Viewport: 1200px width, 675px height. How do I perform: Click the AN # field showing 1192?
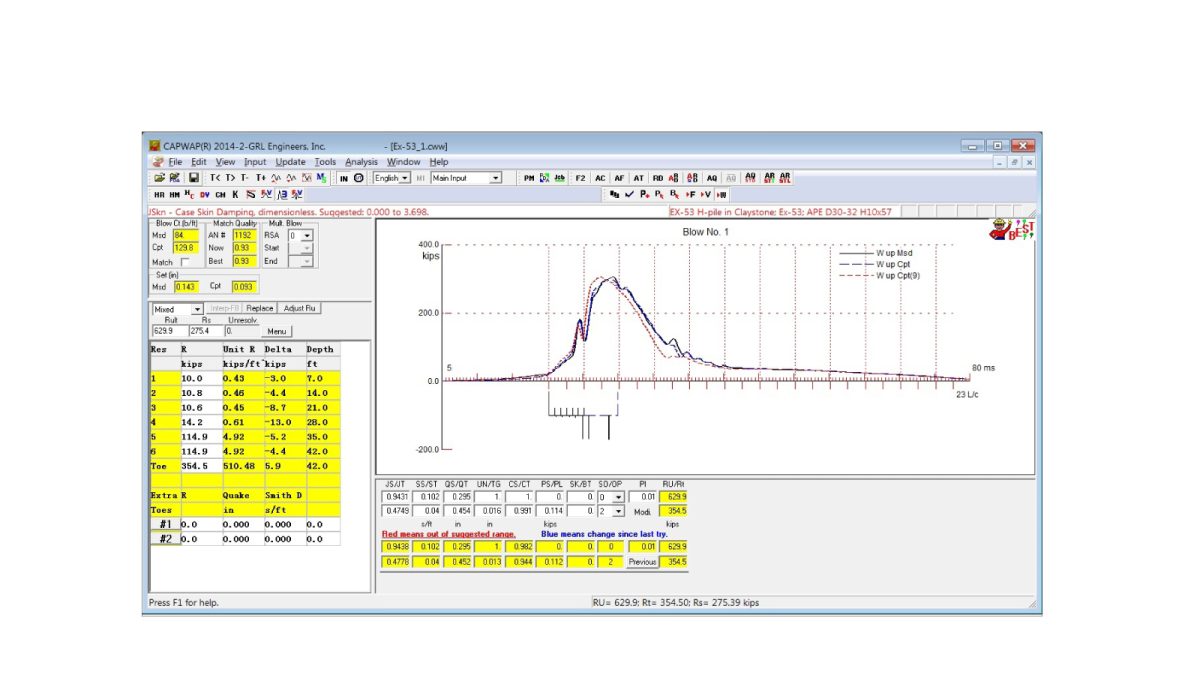pyautogui.click(x=245, y=236)
